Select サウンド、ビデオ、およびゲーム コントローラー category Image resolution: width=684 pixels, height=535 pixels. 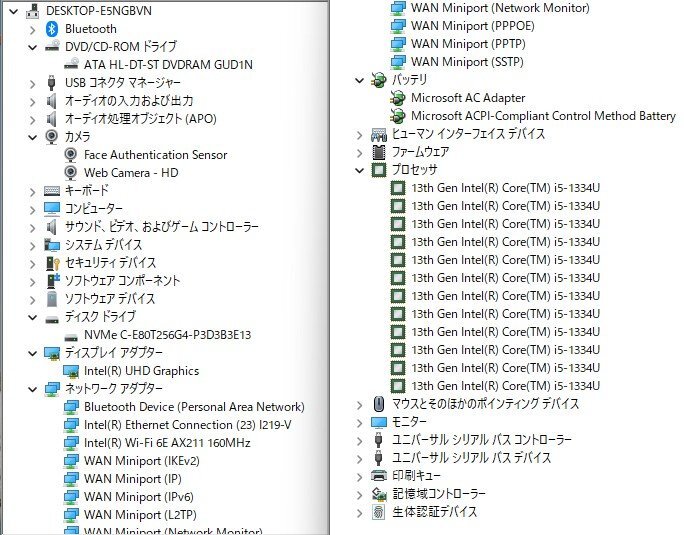[162, 227]
